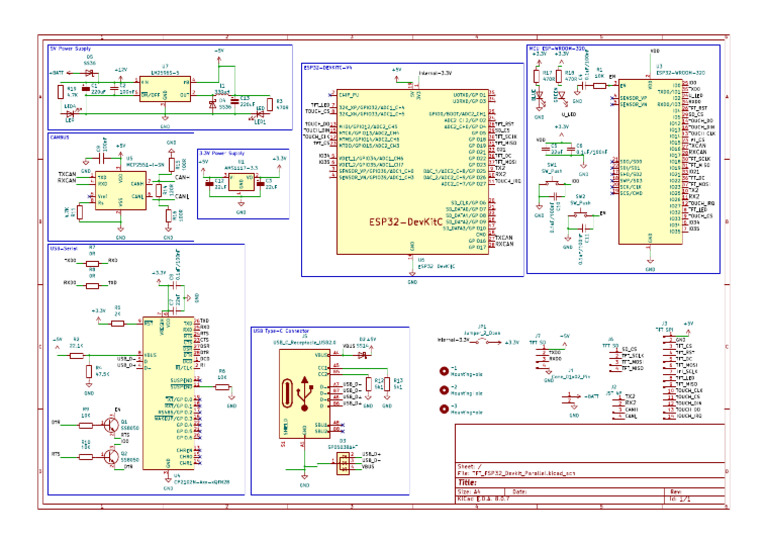Select mounting hole H3 symbol
768x543 pixels.
[x=444, y=409]
